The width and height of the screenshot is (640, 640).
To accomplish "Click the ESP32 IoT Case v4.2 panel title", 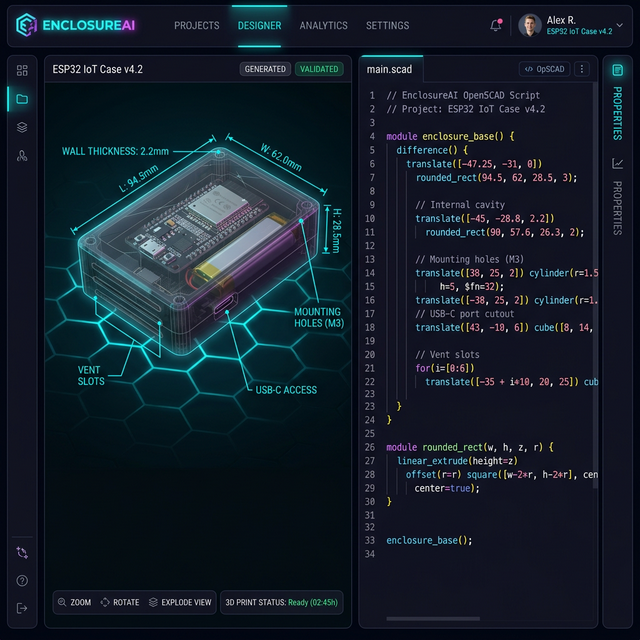I will (x=98, y=69).
